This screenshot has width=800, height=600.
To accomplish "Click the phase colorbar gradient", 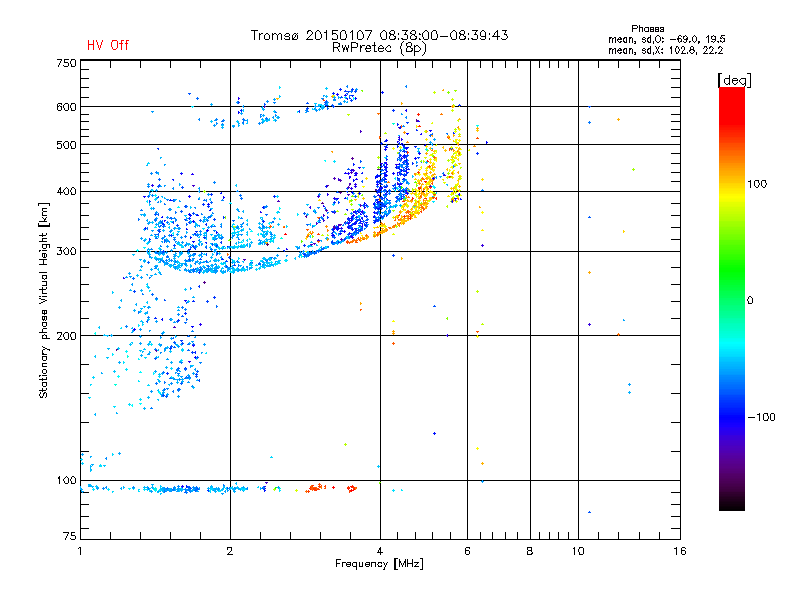I will tap(732, 298).
